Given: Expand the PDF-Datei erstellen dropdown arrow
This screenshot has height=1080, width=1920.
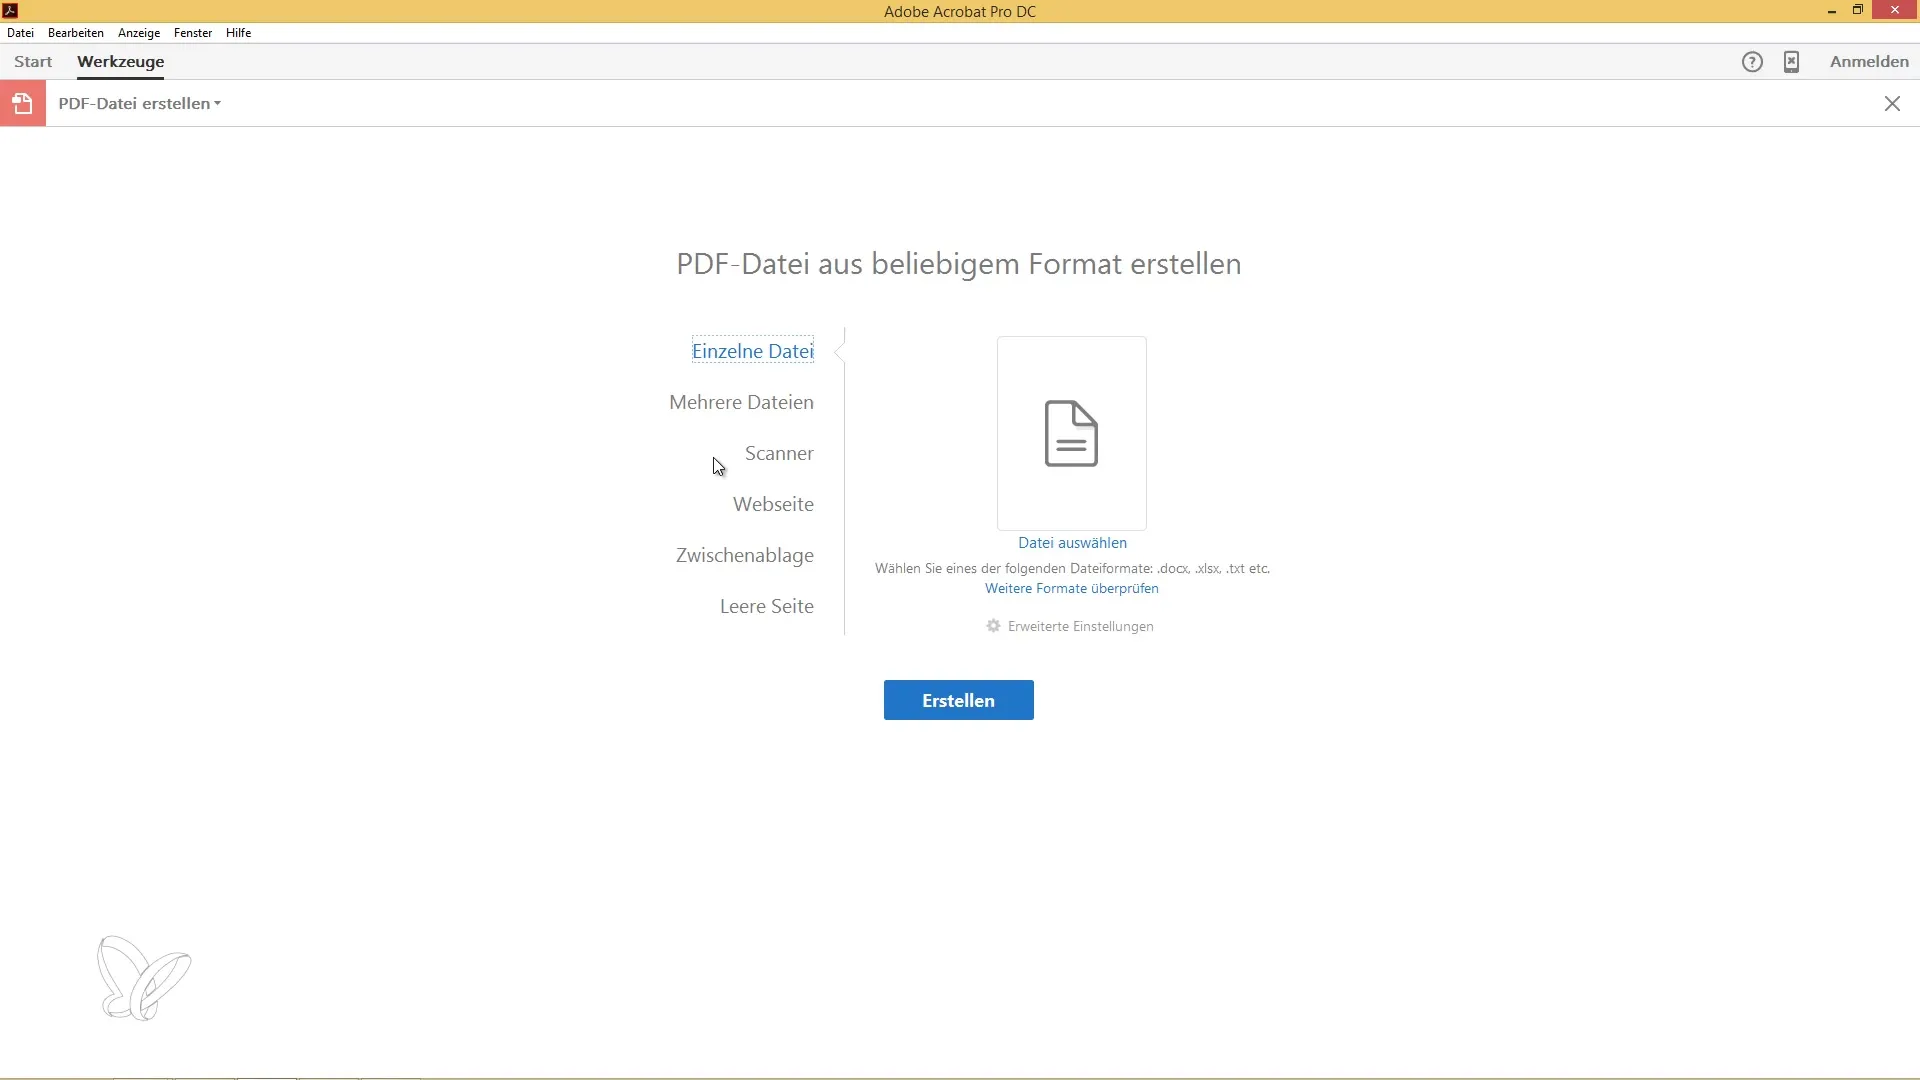Looking at the screenshot, I should [x=217, y=104].
